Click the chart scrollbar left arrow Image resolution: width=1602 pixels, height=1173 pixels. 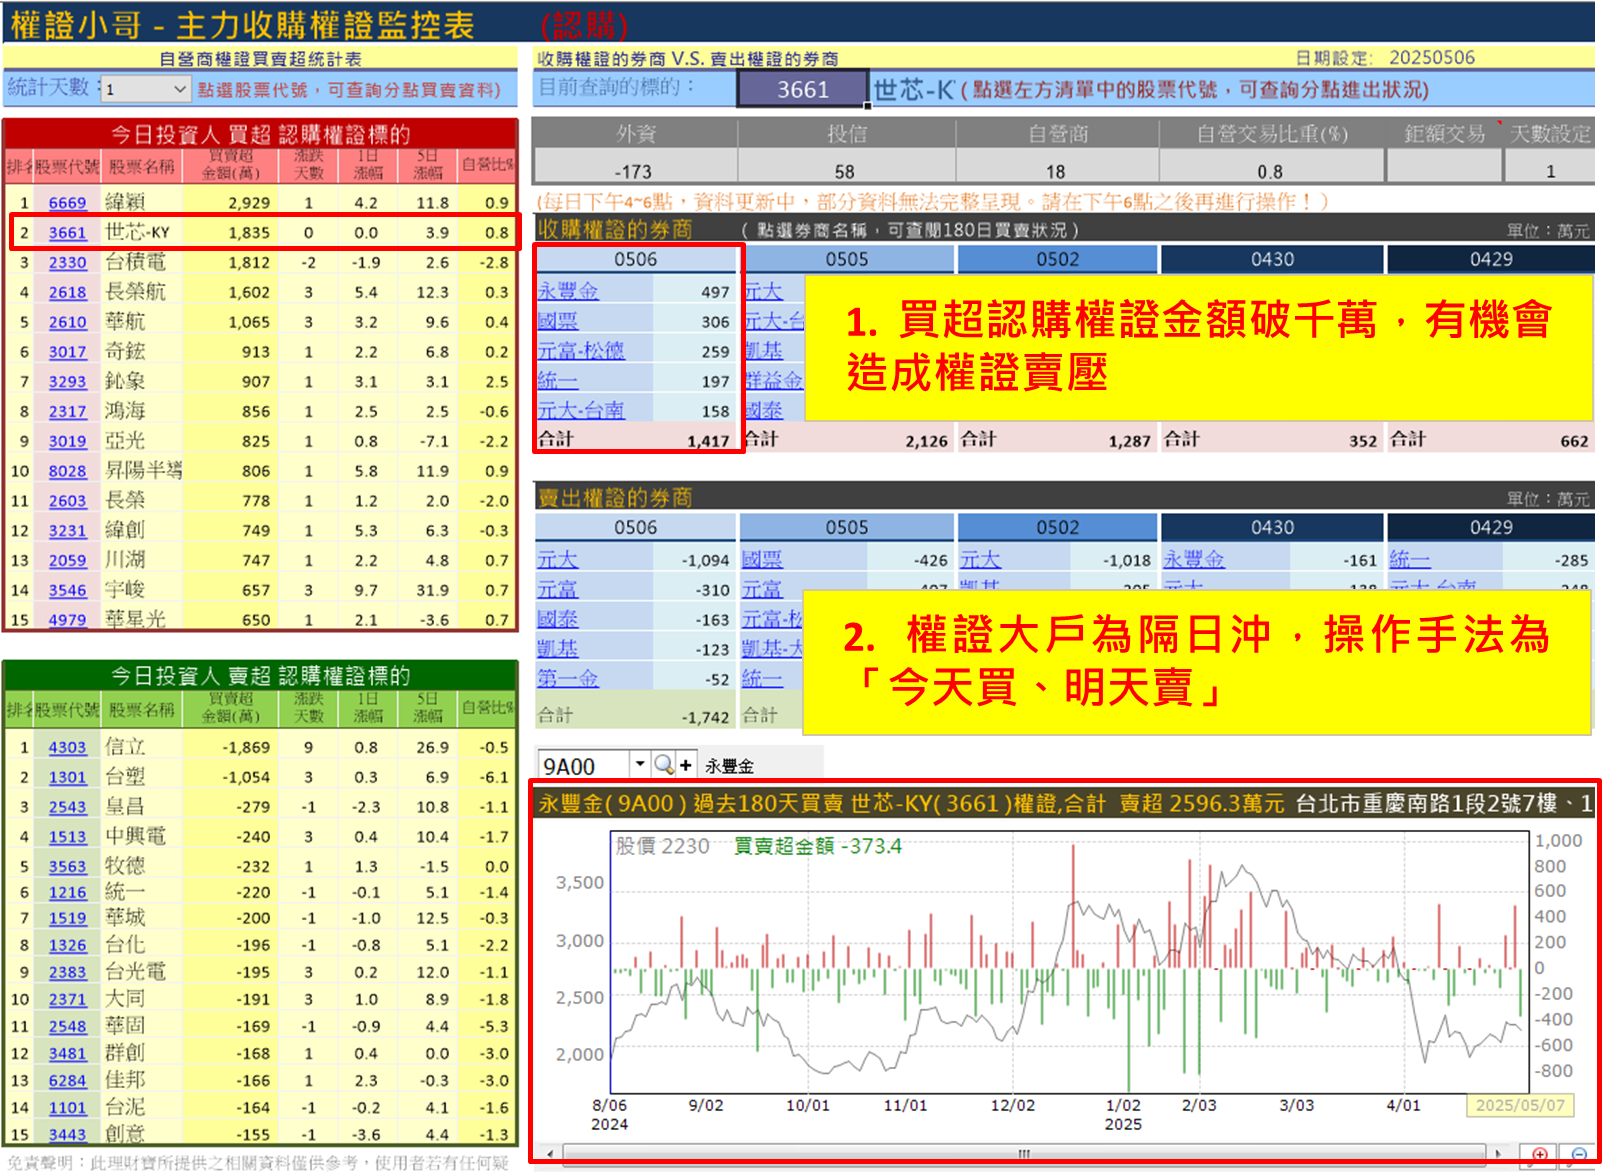coord(549,1153)
